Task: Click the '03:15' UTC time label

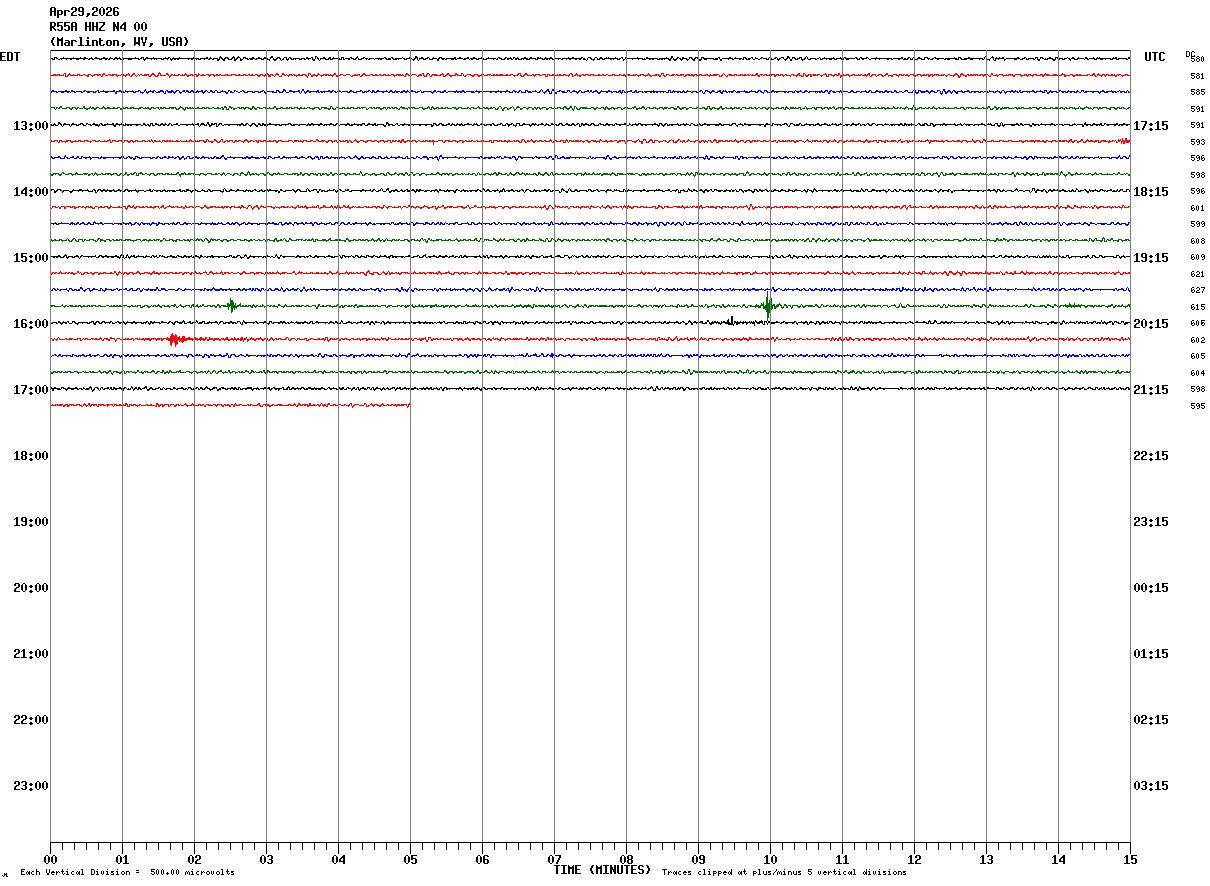Action: pos(1152,786)
